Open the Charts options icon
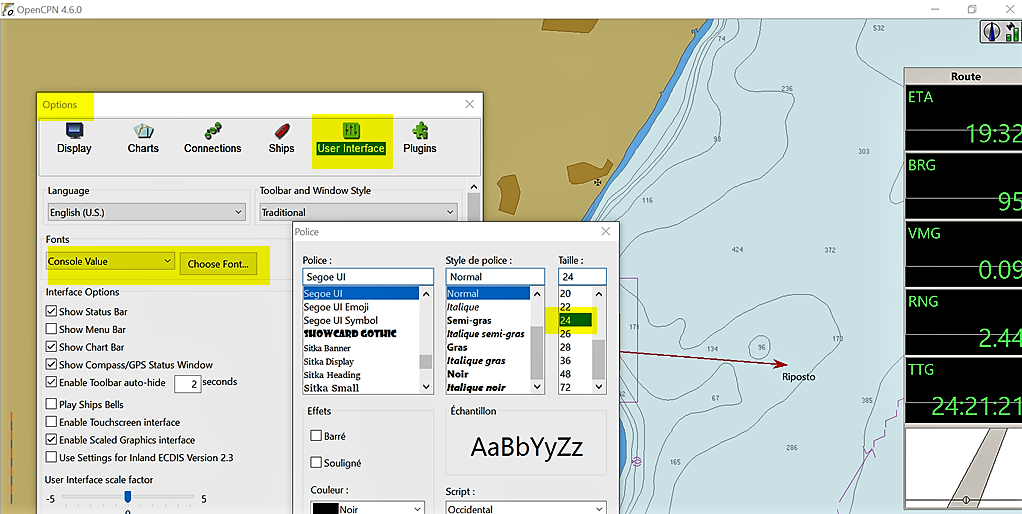The height and width of the screenshot is (514, 1022). point(143,139)
